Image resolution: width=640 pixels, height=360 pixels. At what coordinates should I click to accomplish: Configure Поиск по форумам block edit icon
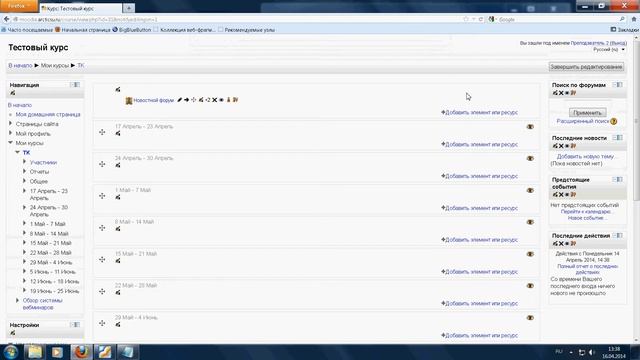tap(555, 93)
